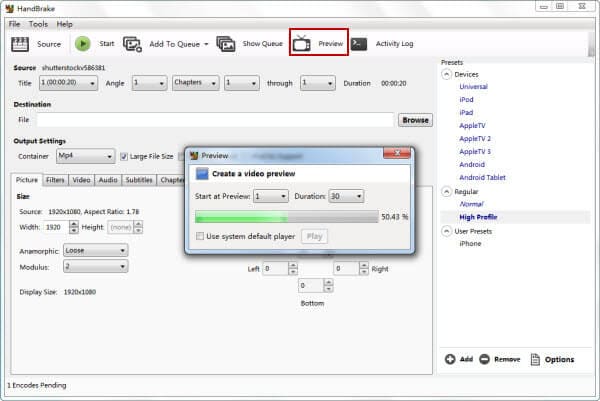This screenshot has width=600, height=401.
Task: Enable Use system default player
Action: [200, 236]
